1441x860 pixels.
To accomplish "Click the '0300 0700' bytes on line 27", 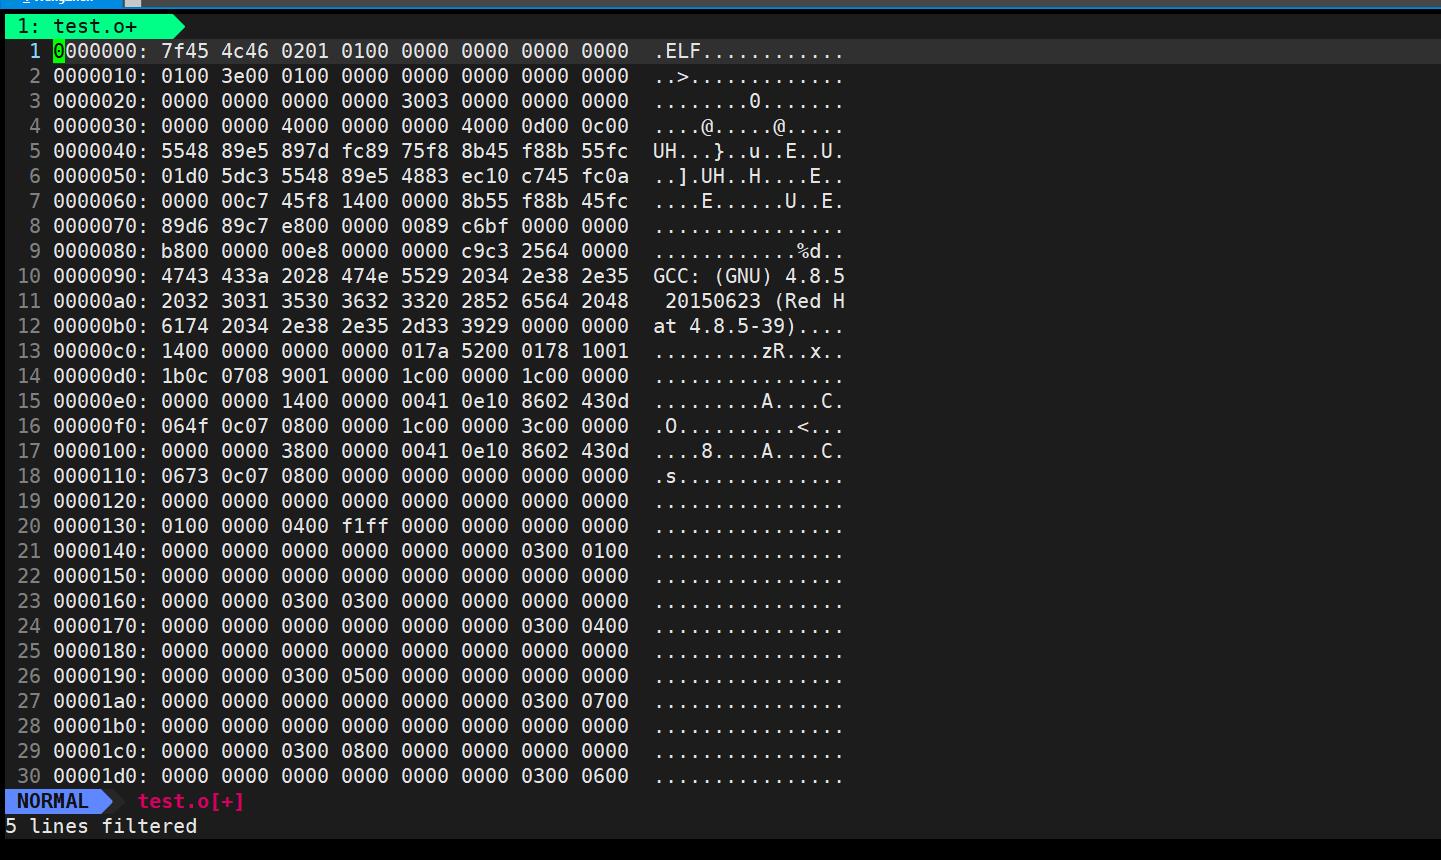I will [x=575, y=701].
